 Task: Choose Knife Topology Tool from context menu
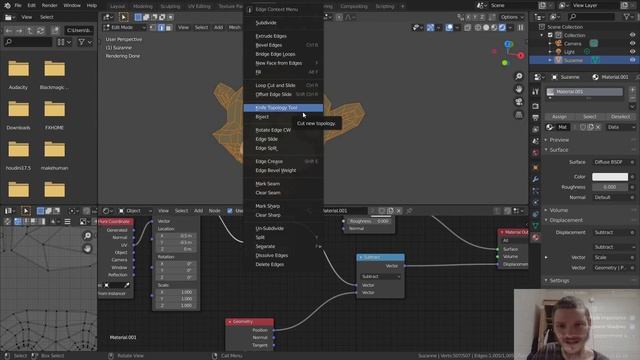coord(283,108)
